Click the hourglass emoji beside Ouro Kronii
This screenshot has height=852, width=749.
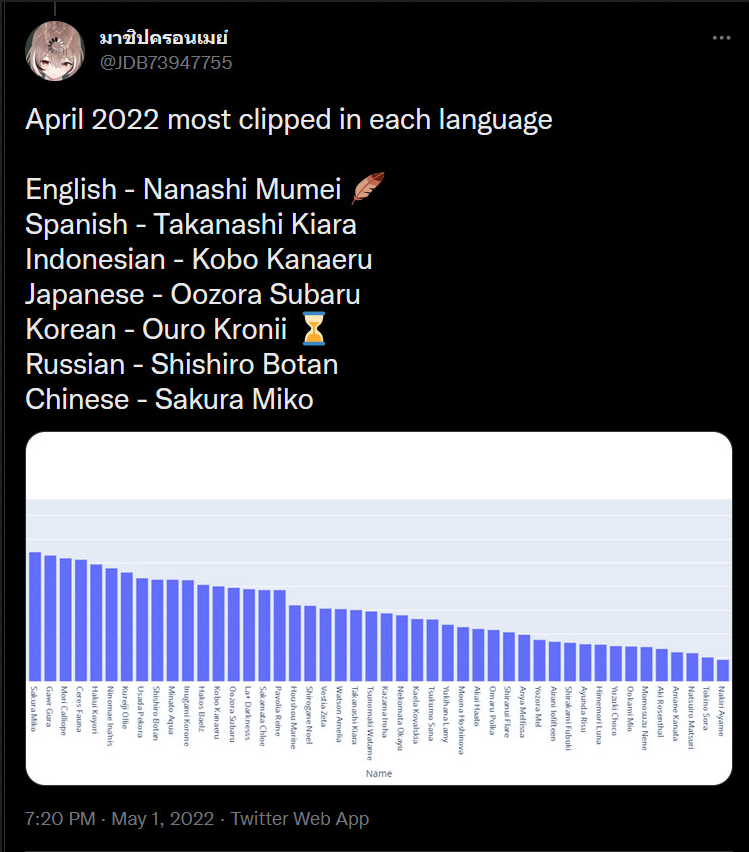tap(314, 329)
